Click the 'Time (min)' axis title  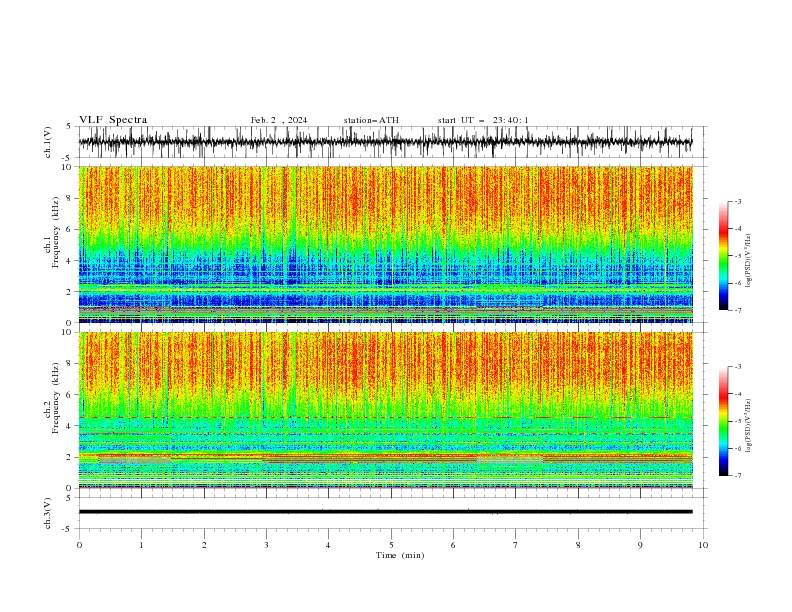(x=400, y=555)
